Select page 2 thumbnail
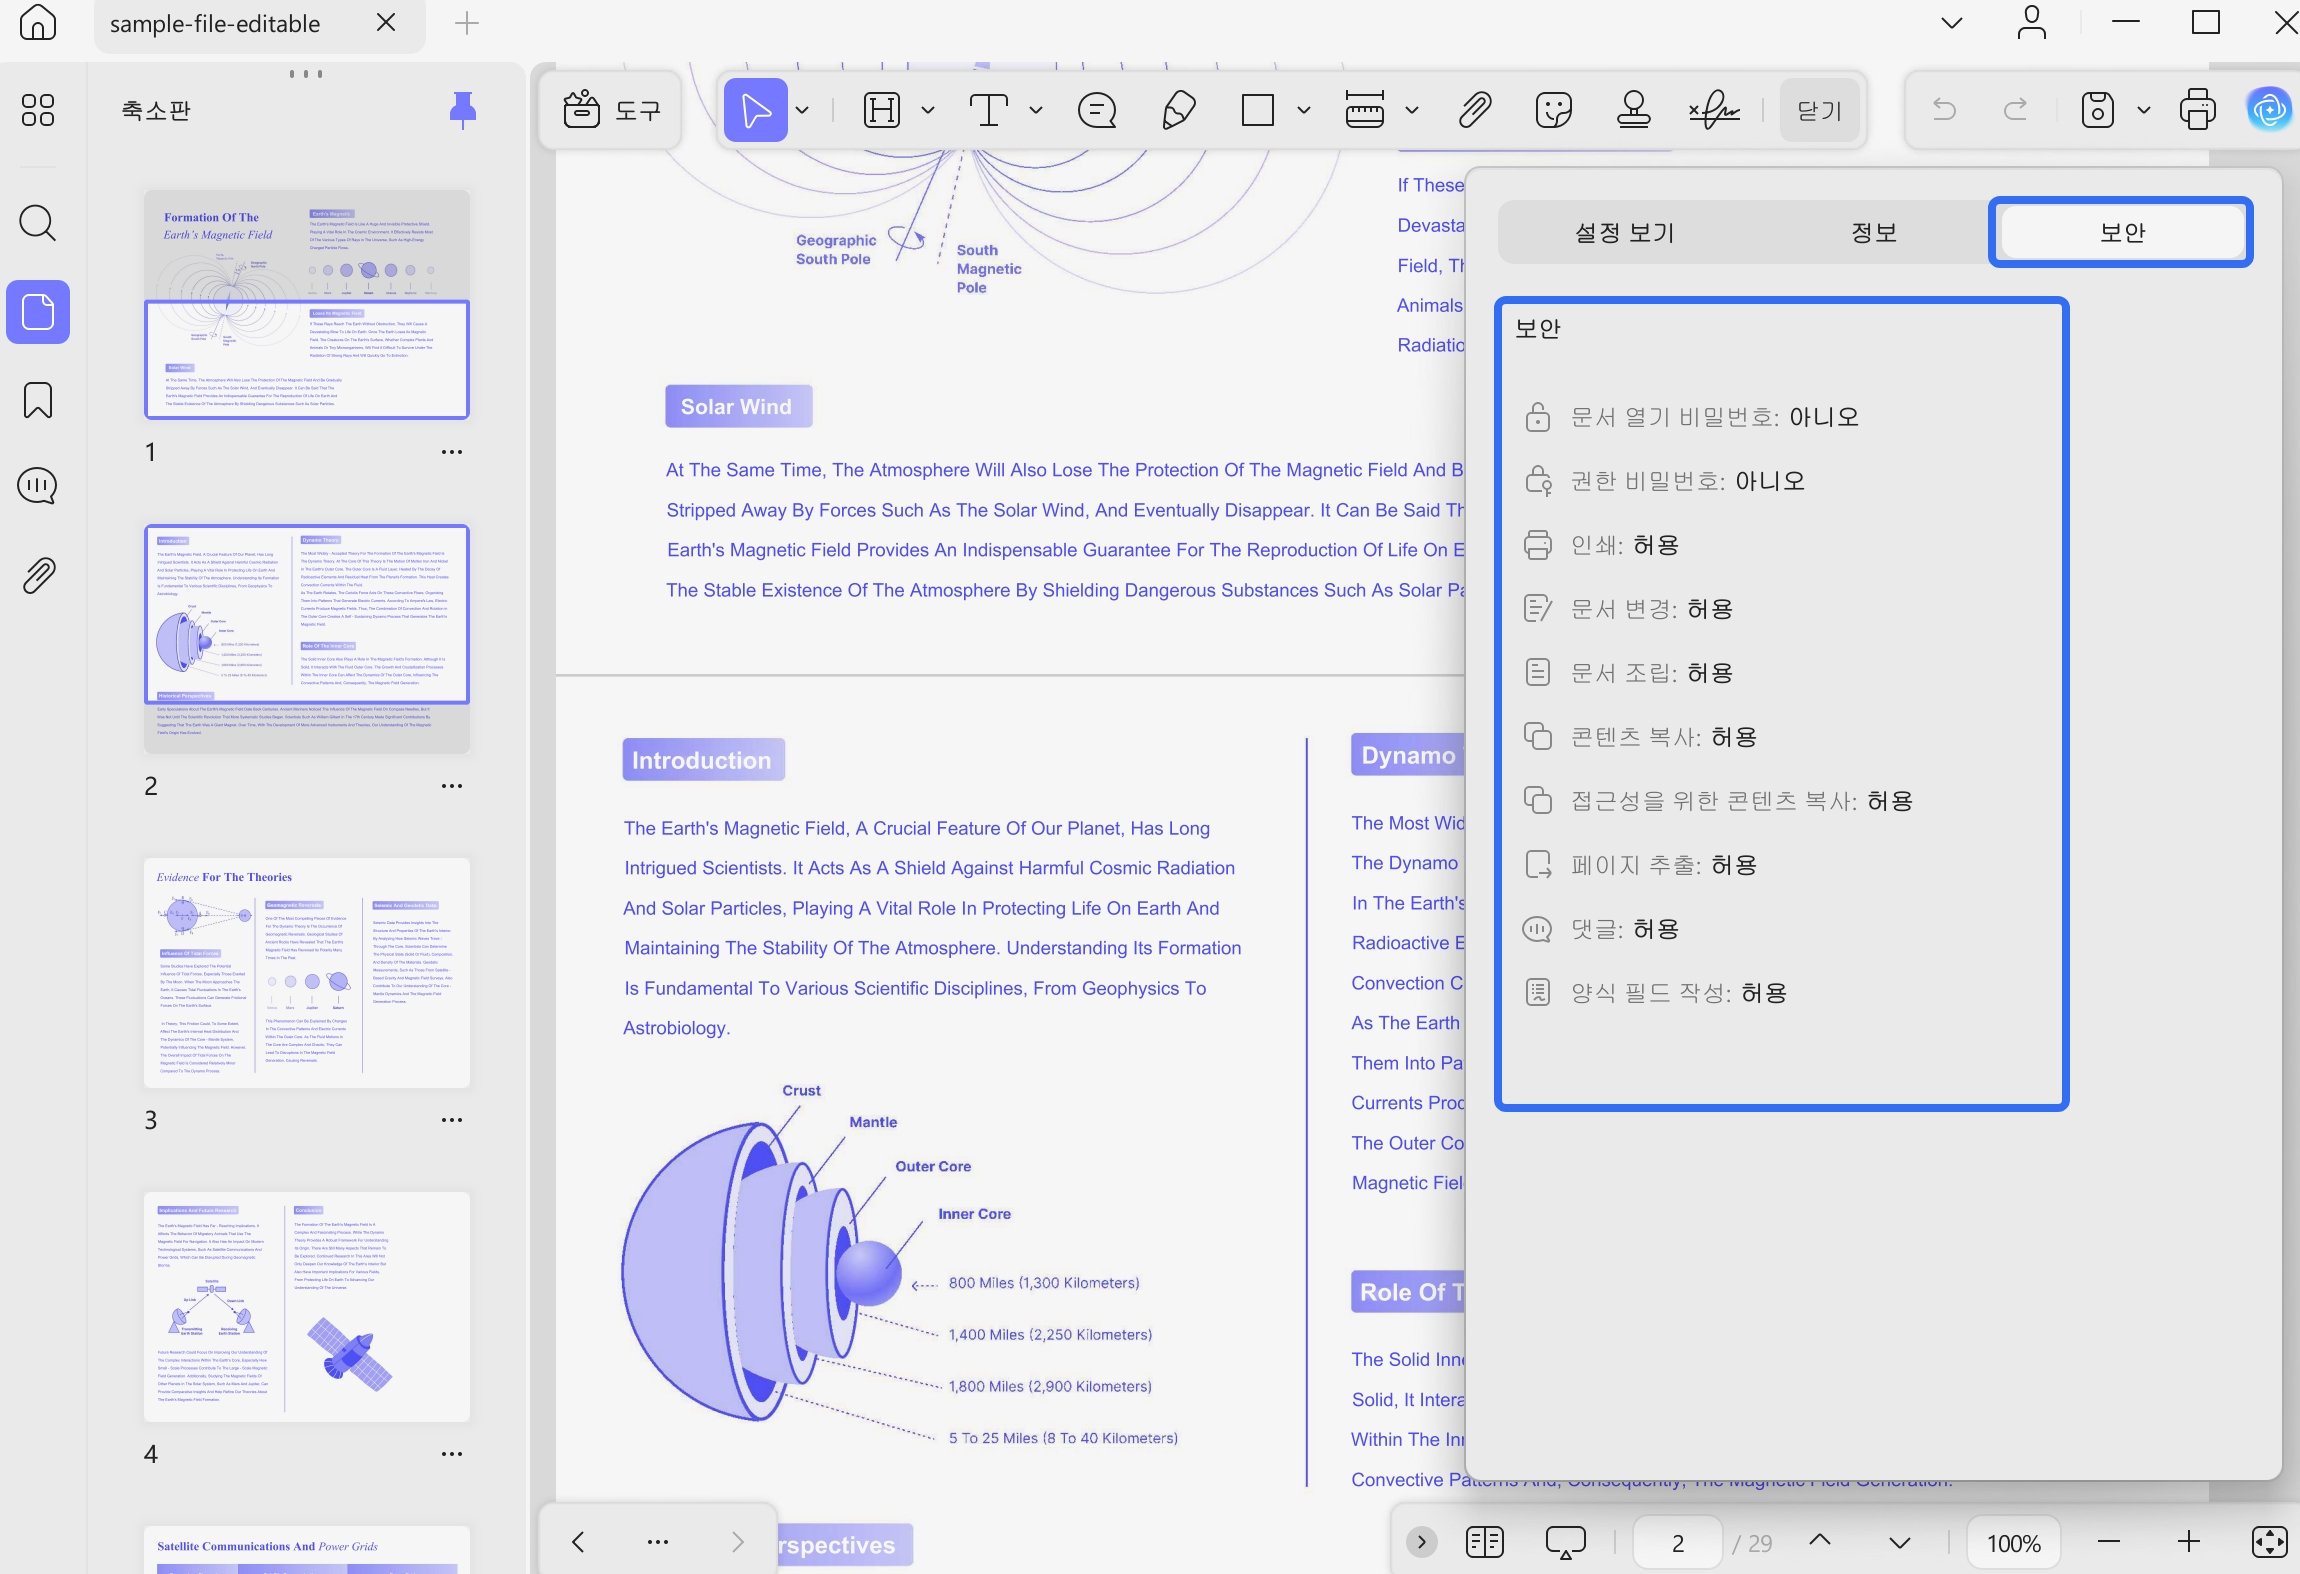 [x=306, y=638]
